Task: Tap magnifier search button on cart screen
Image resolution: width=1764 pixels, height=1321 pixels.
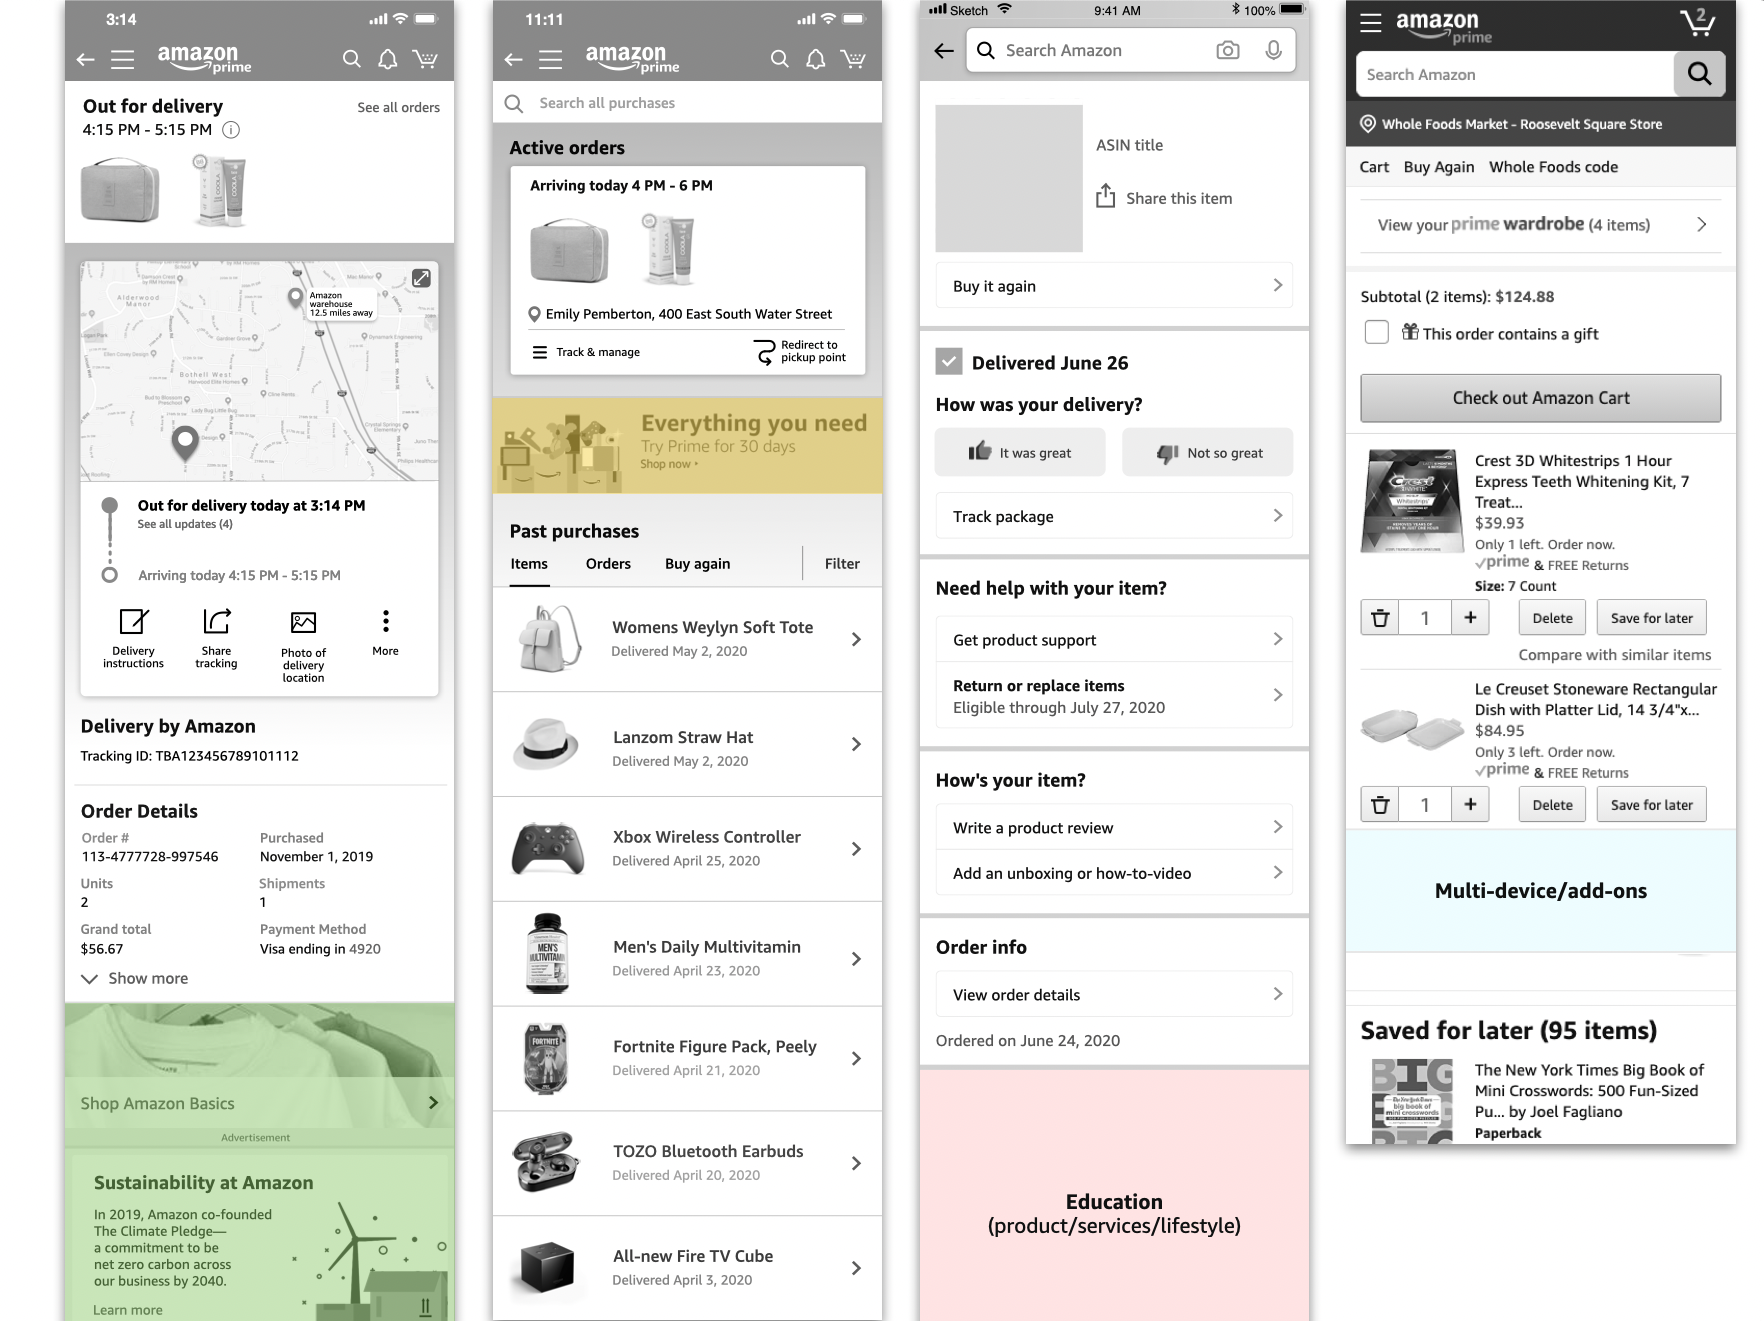Action: [x=1699, y=74]
